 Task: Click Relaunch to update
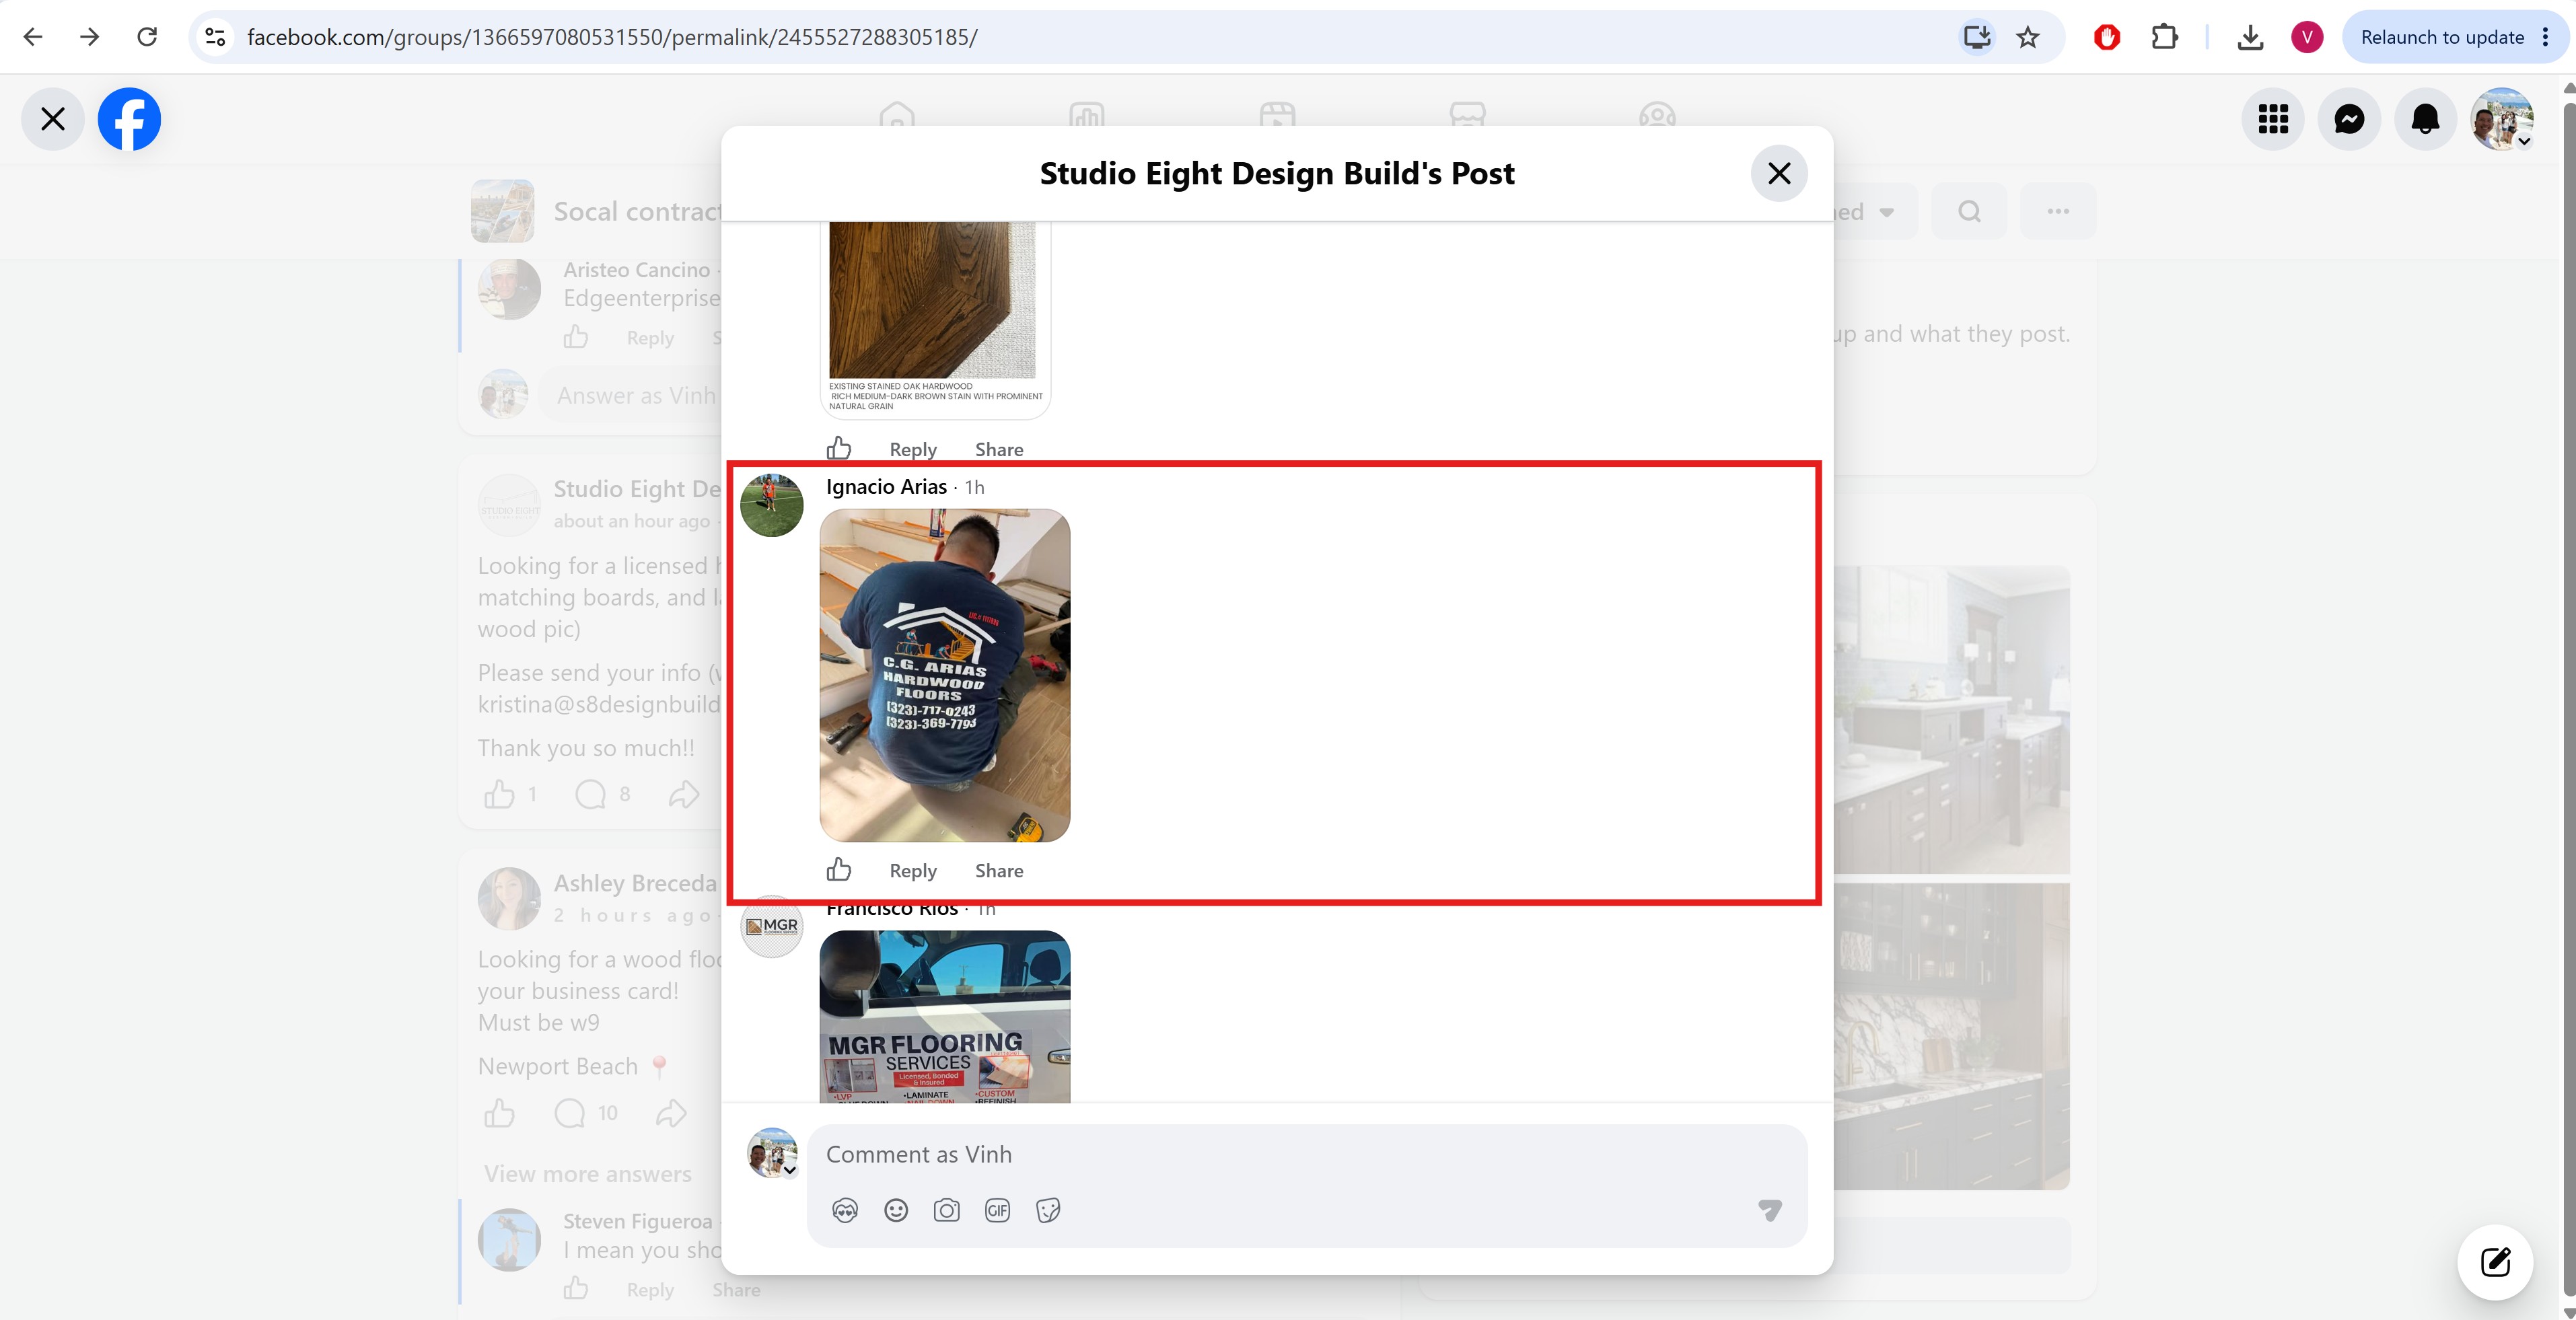[x=2442, y=37]
